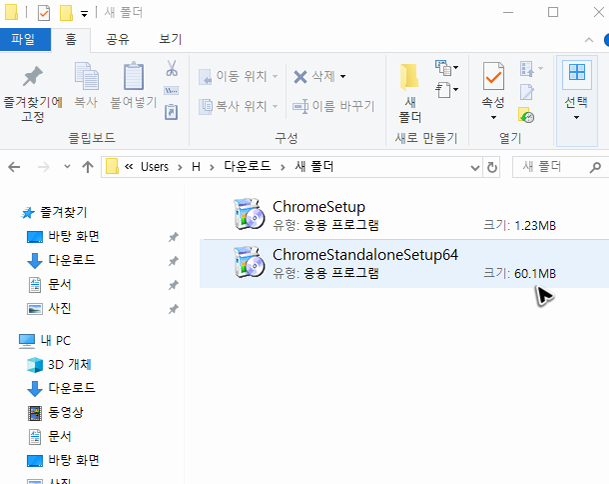The width and height of the screenshot is (609, 484).
Task: Click the quick access properties checkmark icon
Action: (x=44, y=13)
